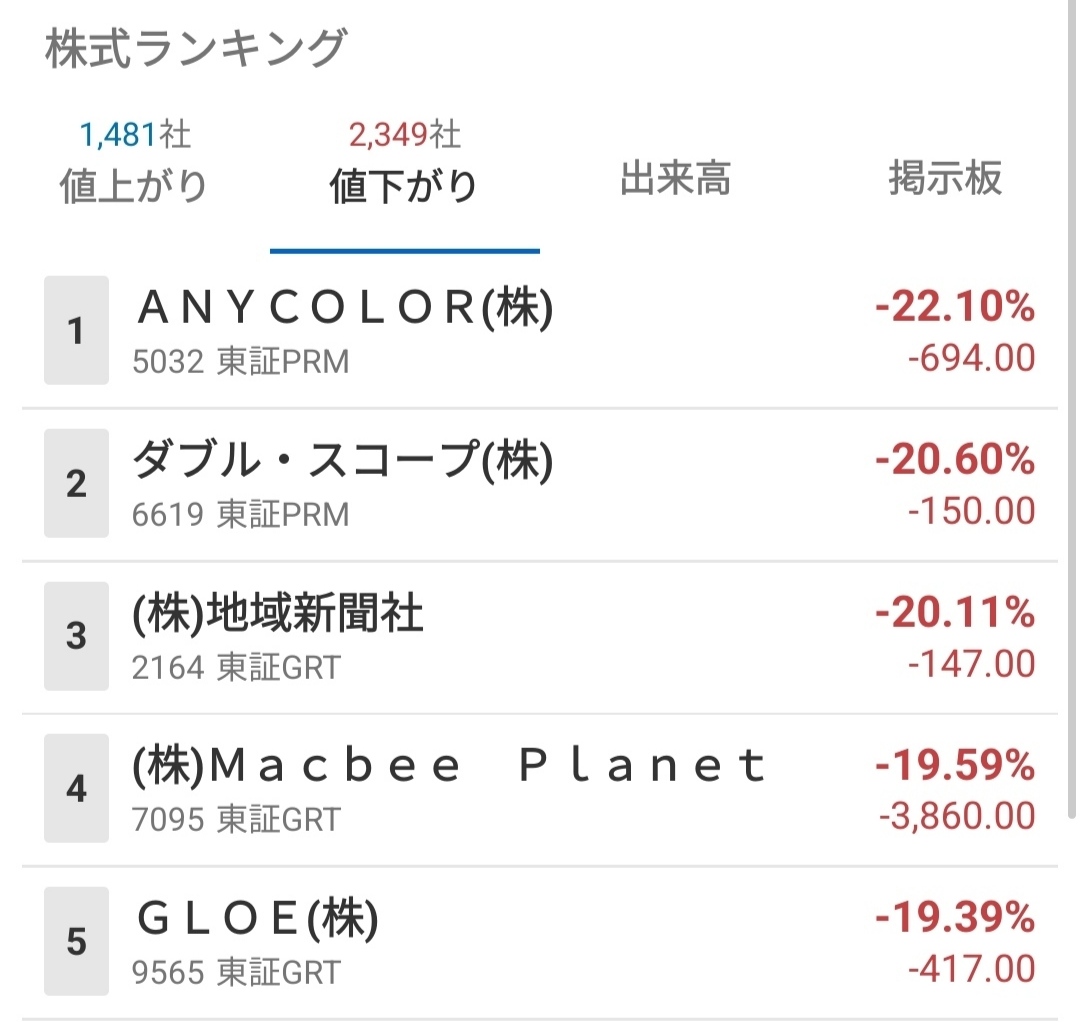
Task: Click rank 3 badge icon
Action: [76, 637]
